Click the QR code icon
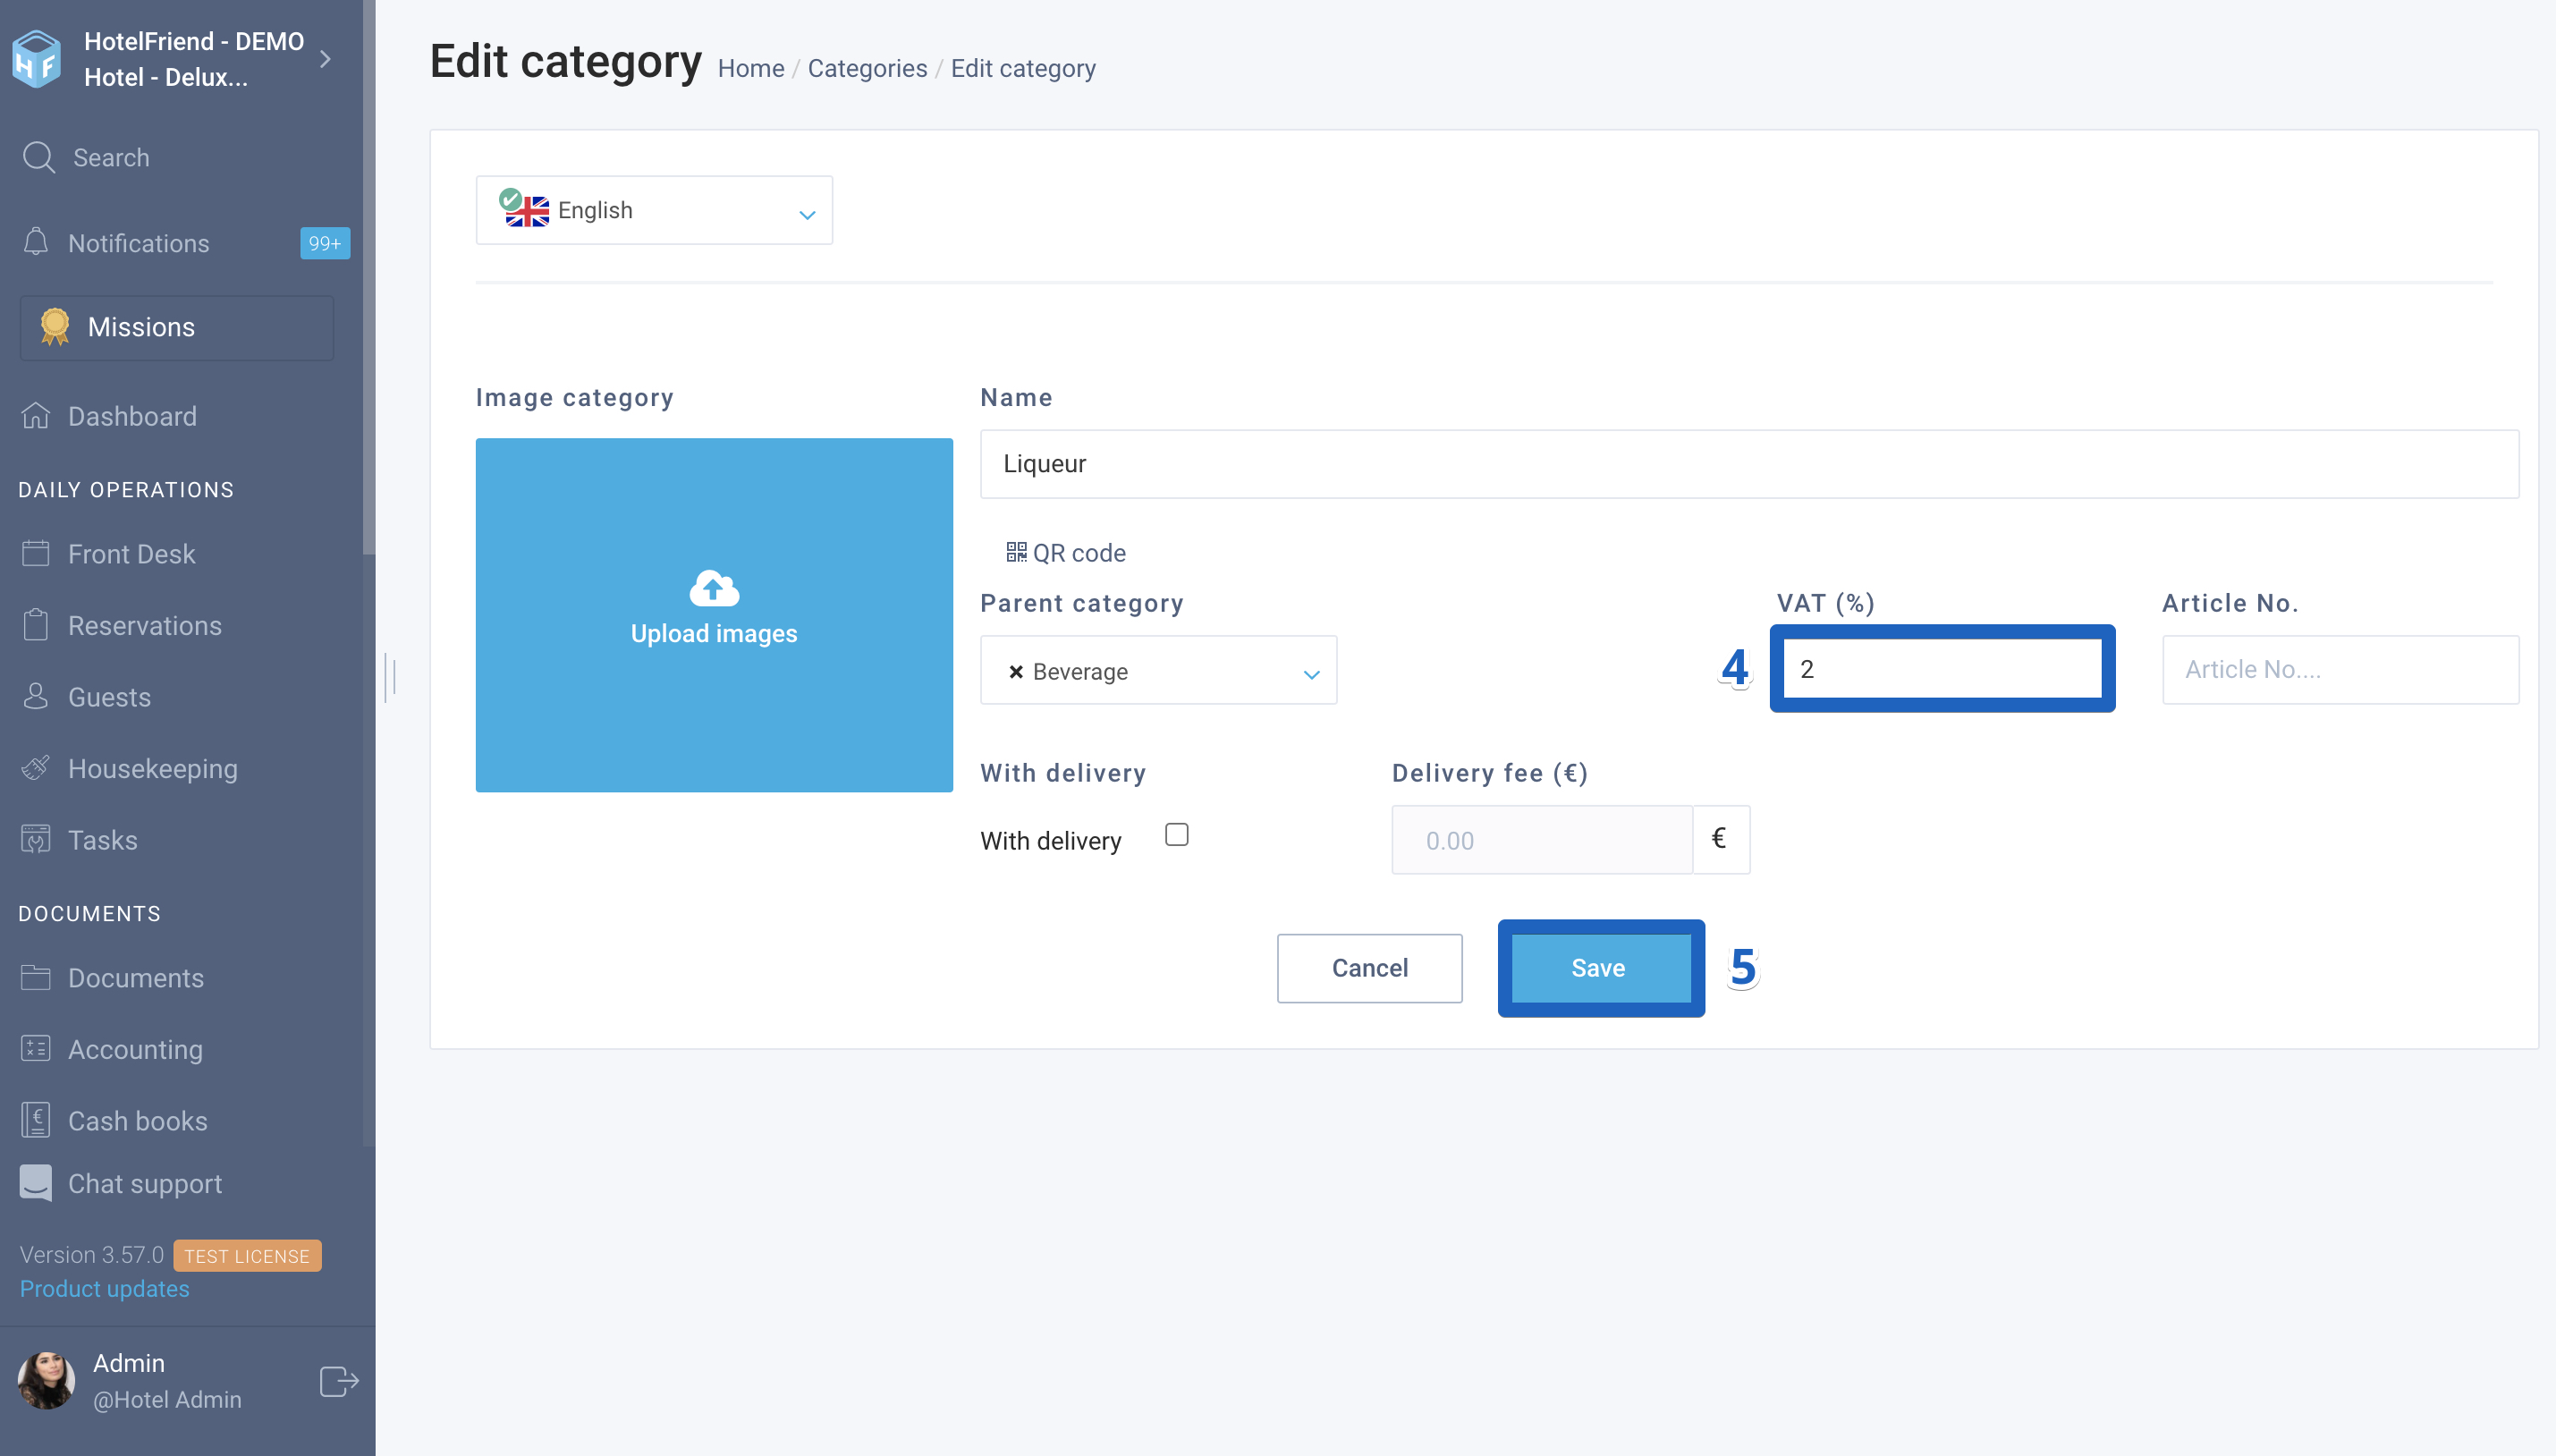 click(1016, 552)
